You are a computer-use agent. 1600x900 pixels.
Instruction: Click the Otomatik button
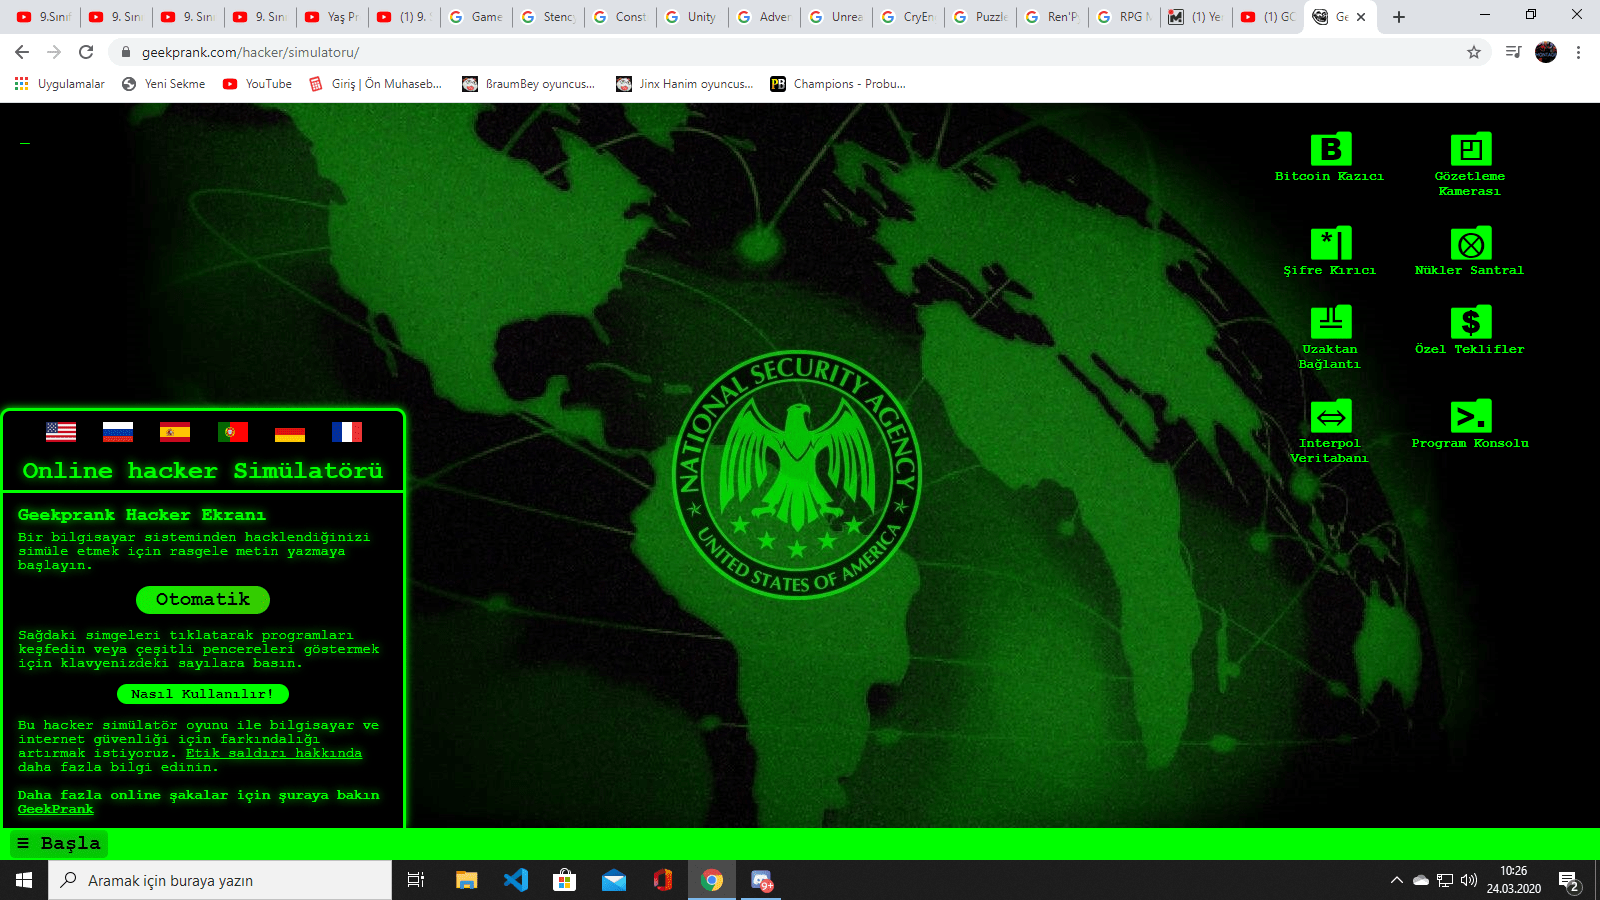[x=203, y=600]
